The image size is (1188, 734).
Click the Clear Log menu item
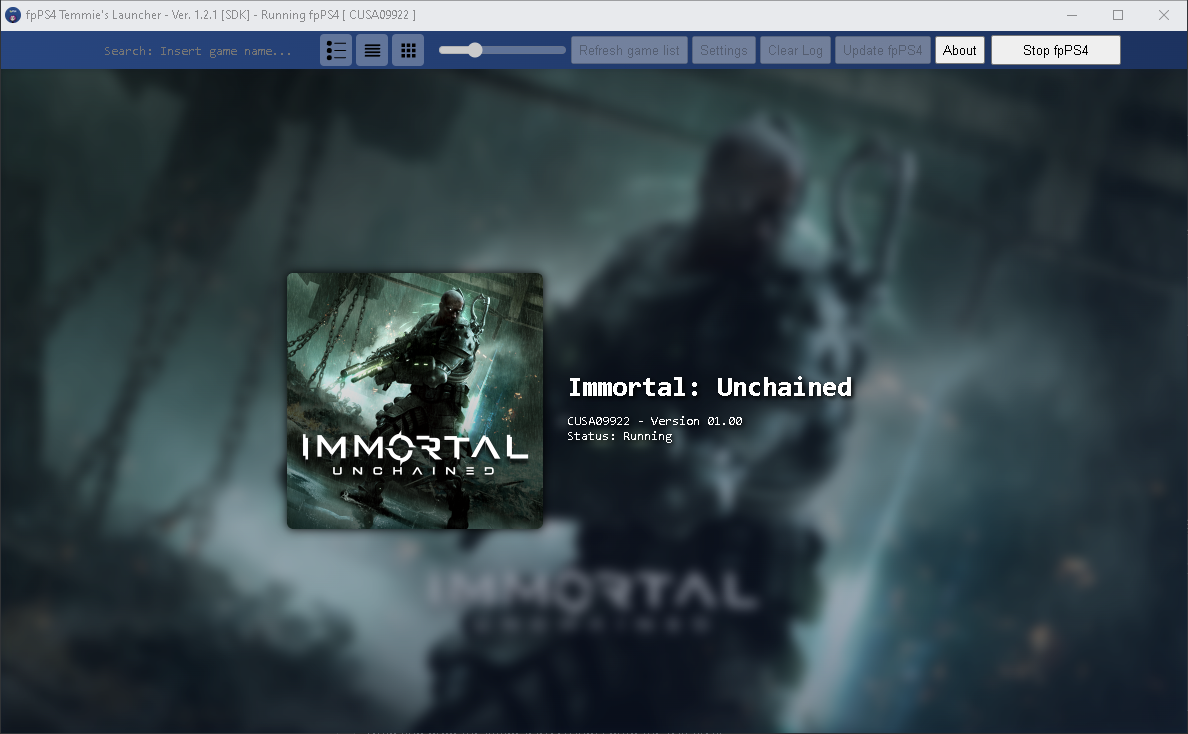[x=795, y=49]
